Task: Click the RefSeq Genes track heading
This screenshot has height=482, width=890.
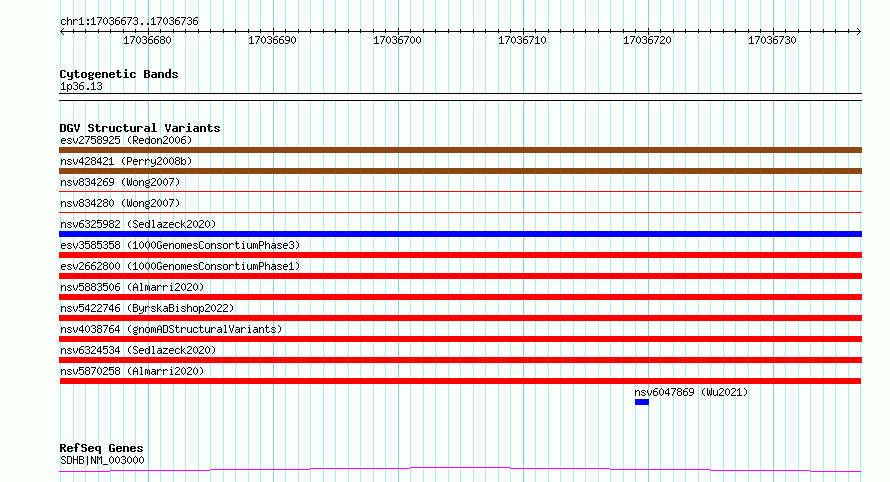Action: [x=101, y=449]
